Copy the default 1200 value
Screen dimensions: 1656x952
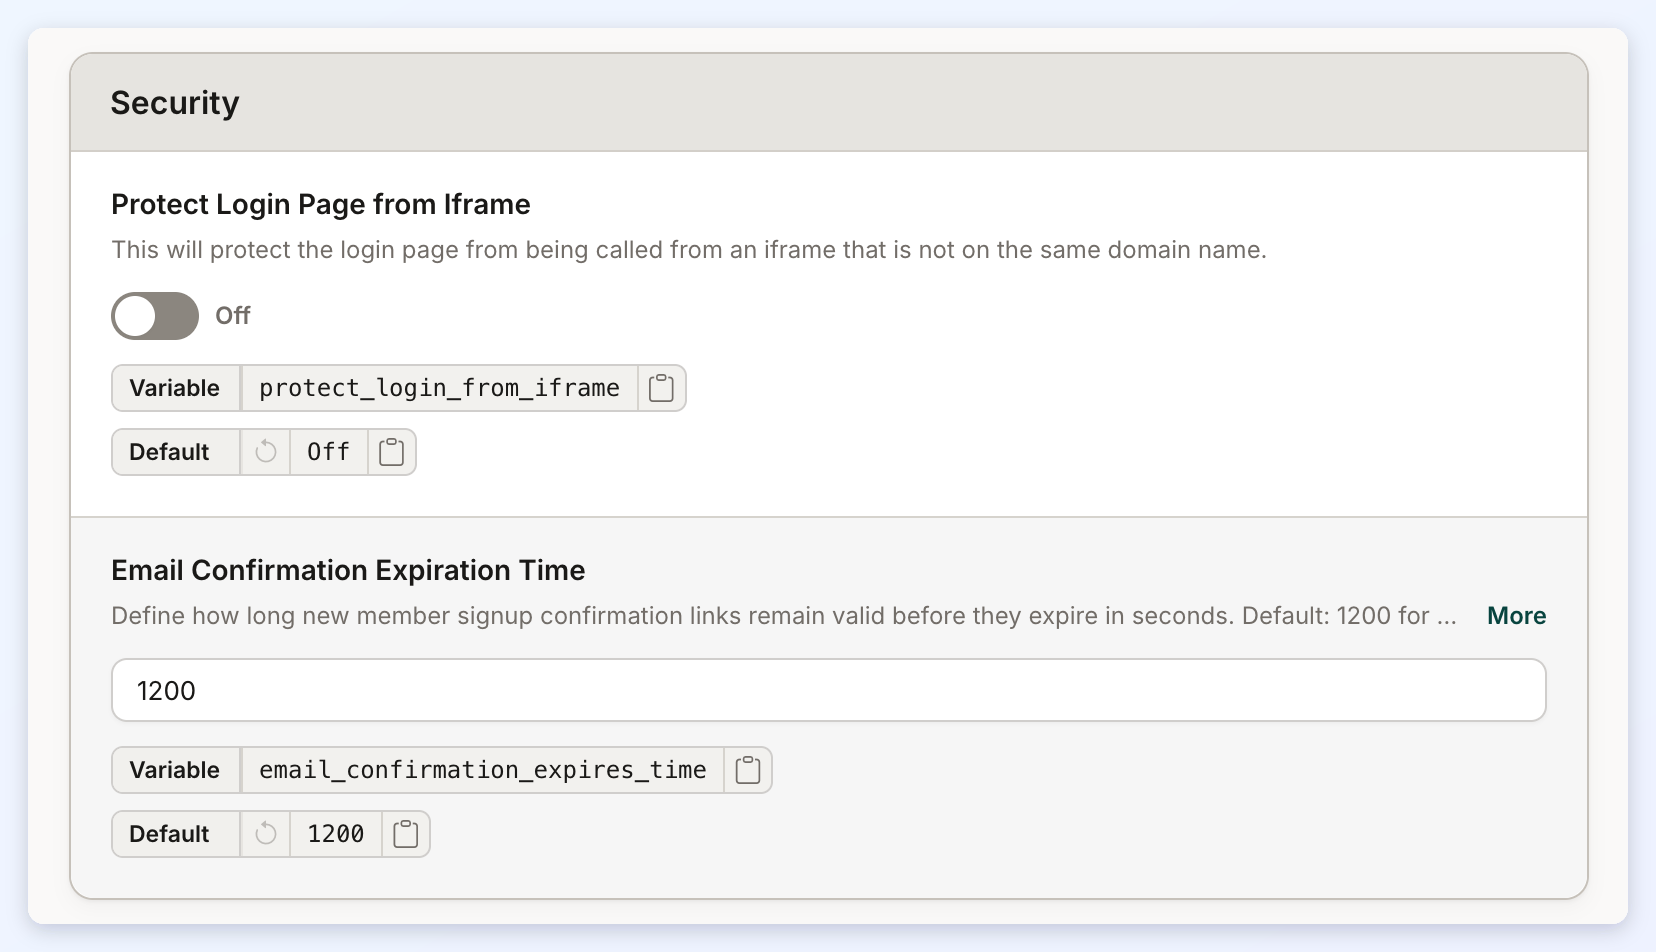405,834
